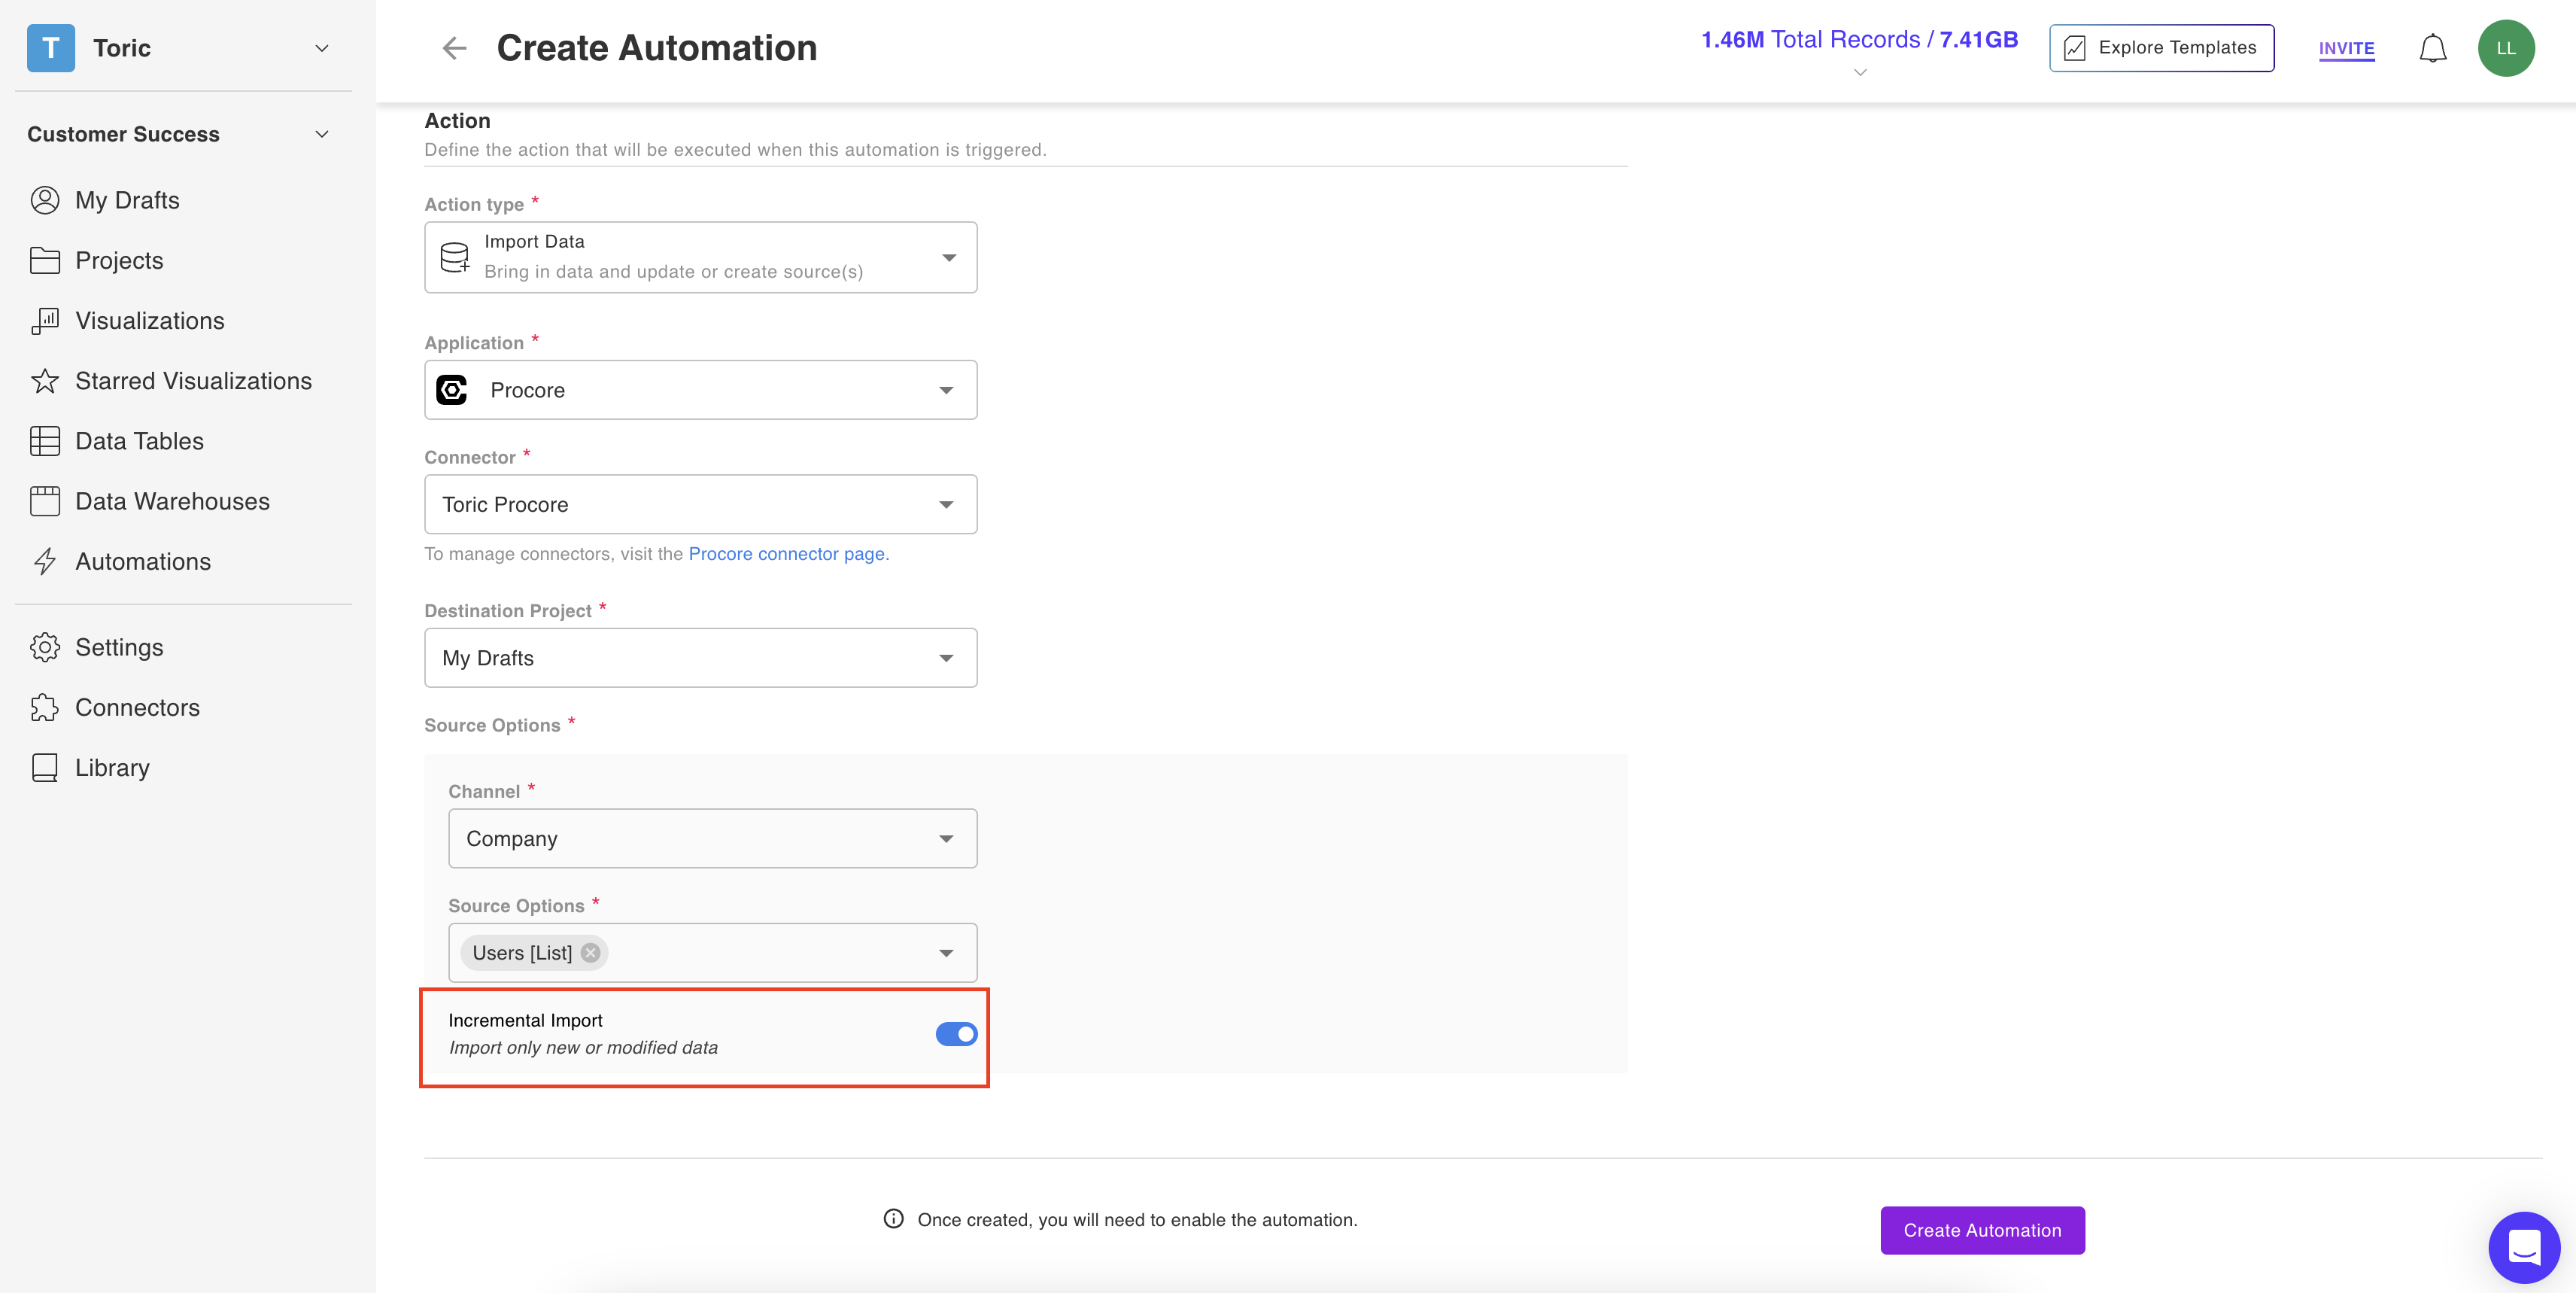Click the Incremental Import label
2576x1293 pixels.
click(x=525, y=1020)
